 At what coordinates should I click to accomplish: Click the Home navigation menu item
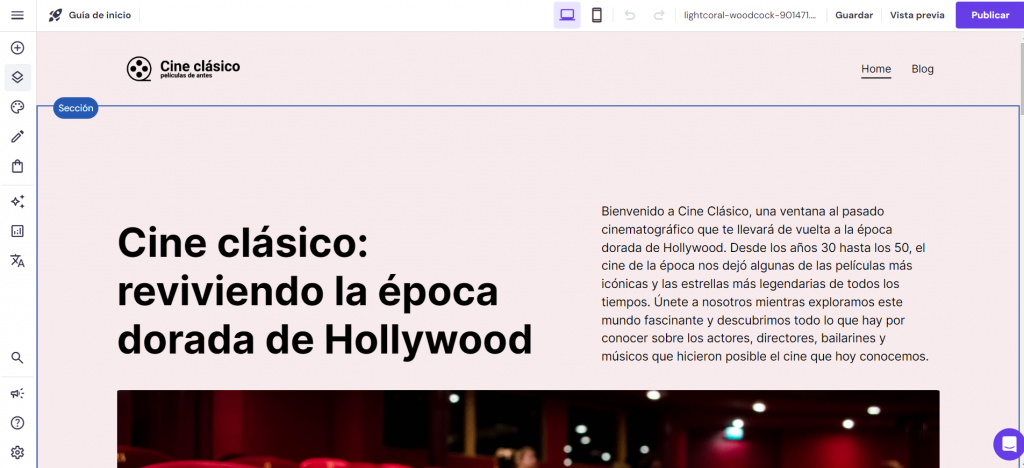(876, 69)
